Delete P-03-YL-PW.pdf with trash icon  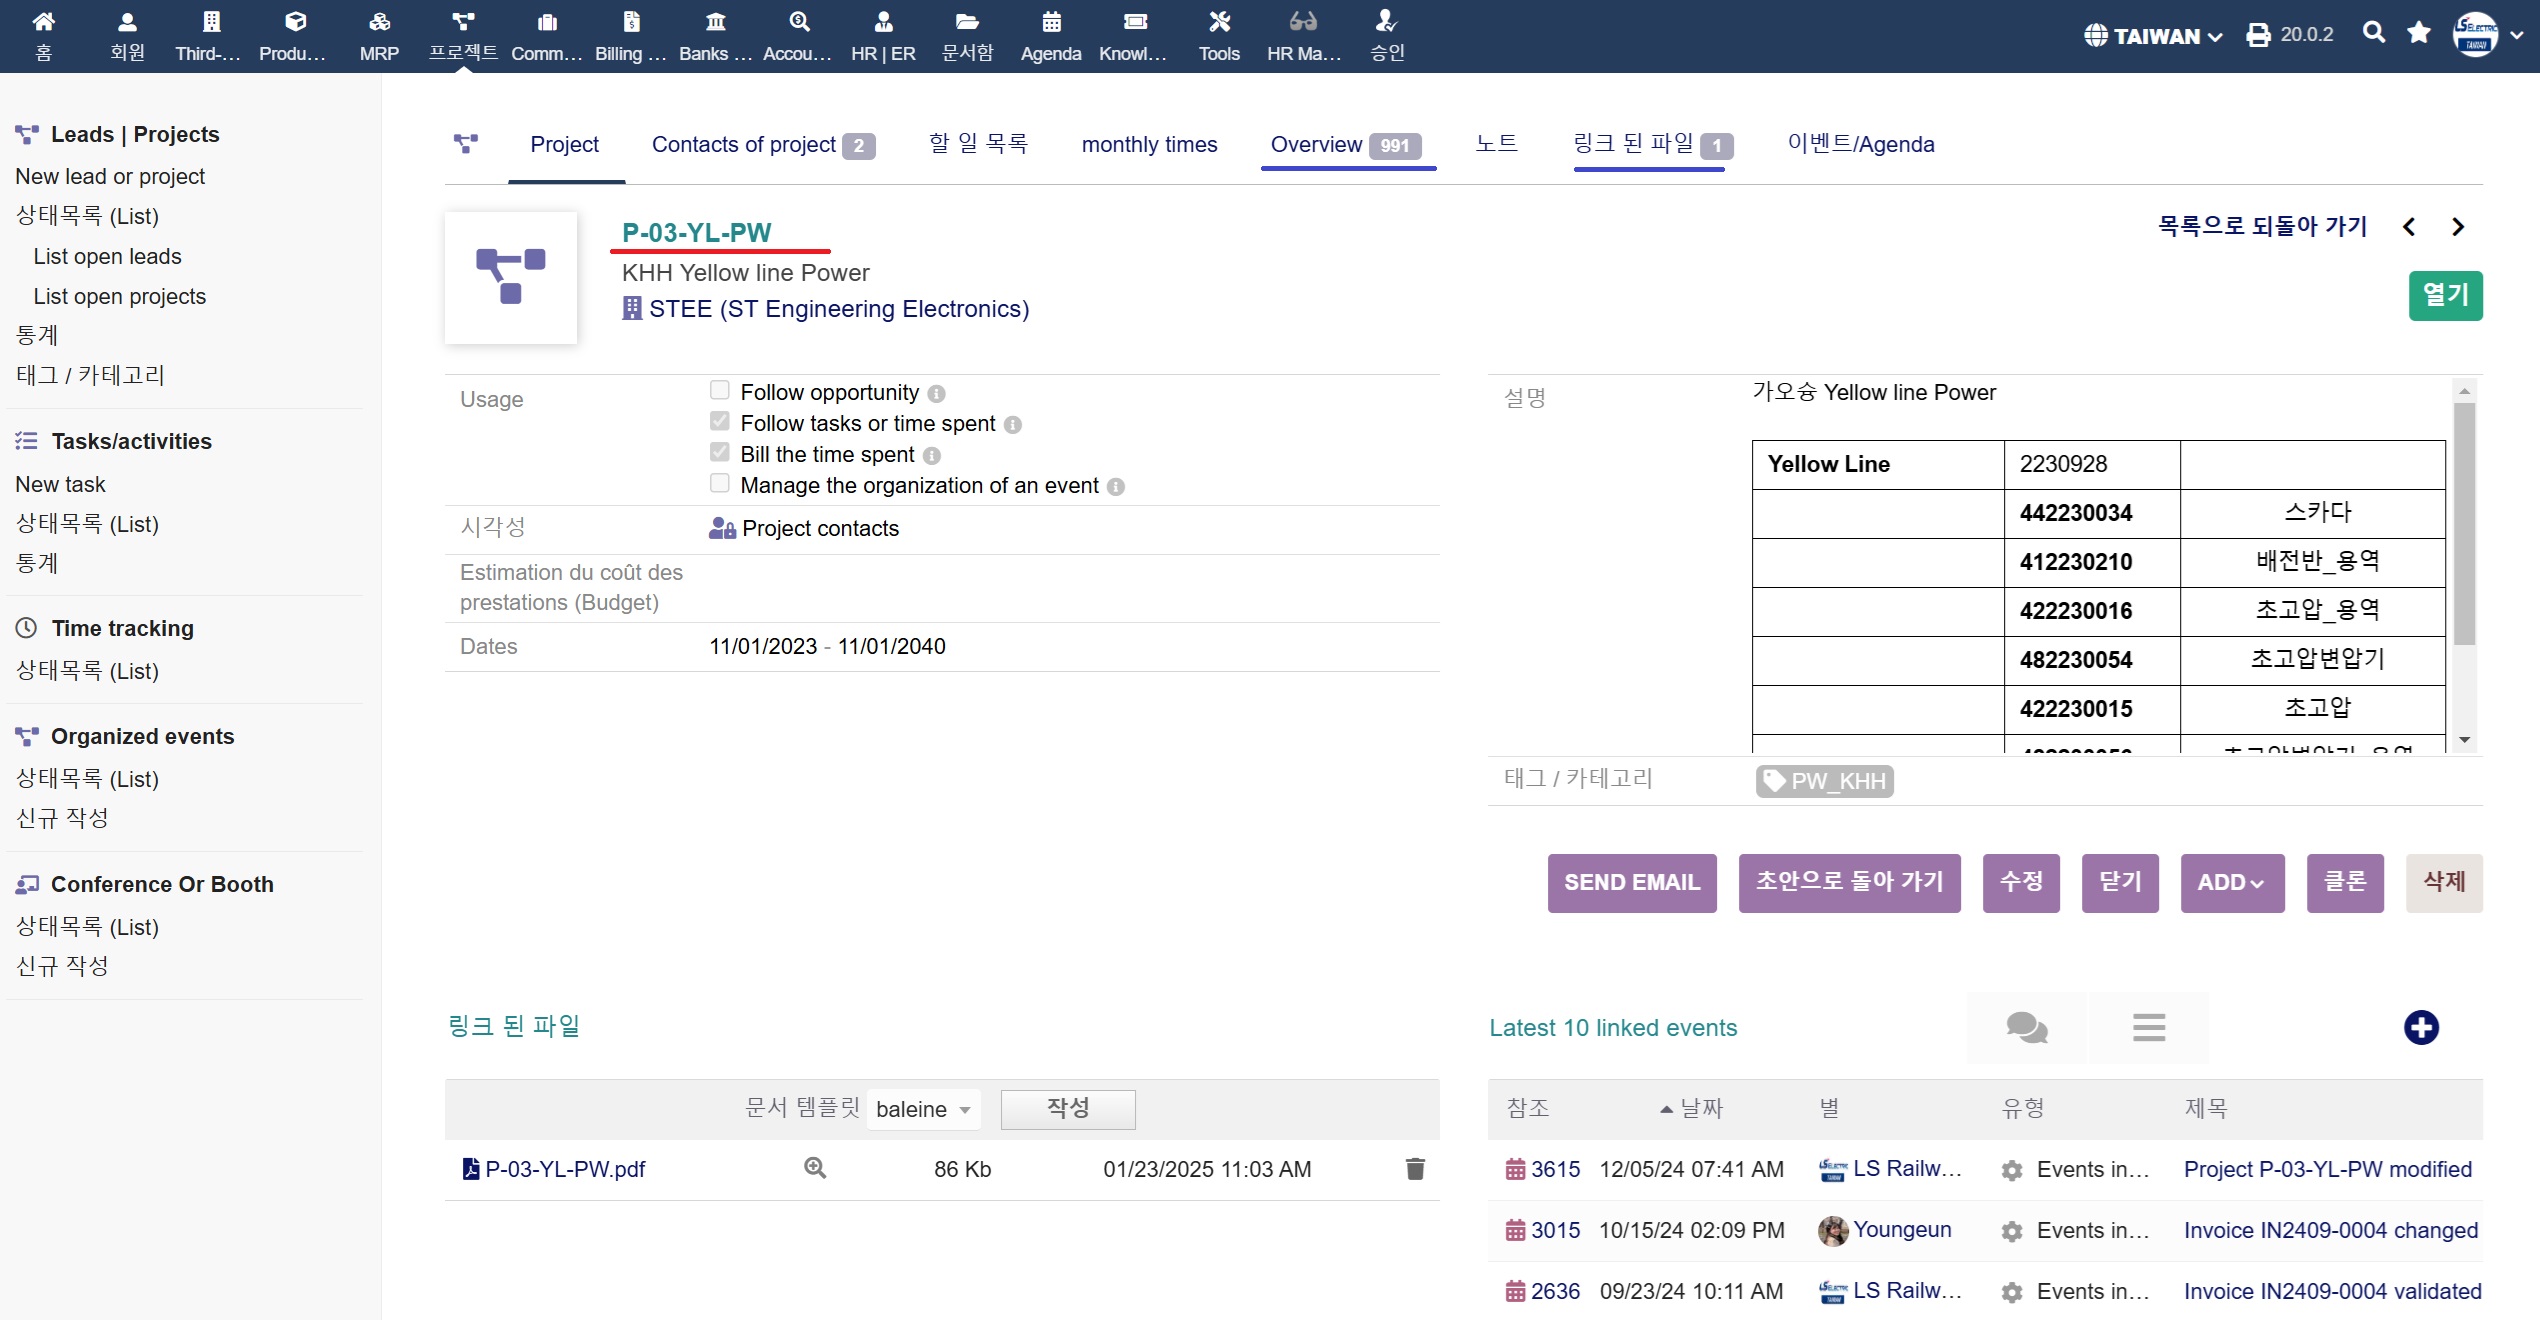click(x=1414, y=1168)
